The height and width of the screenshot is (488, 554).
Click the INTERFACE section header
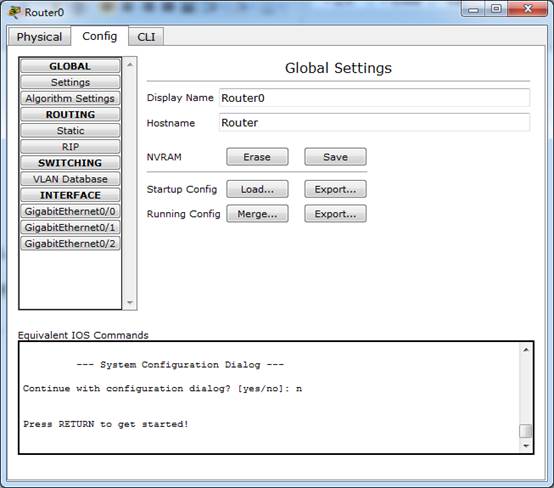[x=70, y=195]
